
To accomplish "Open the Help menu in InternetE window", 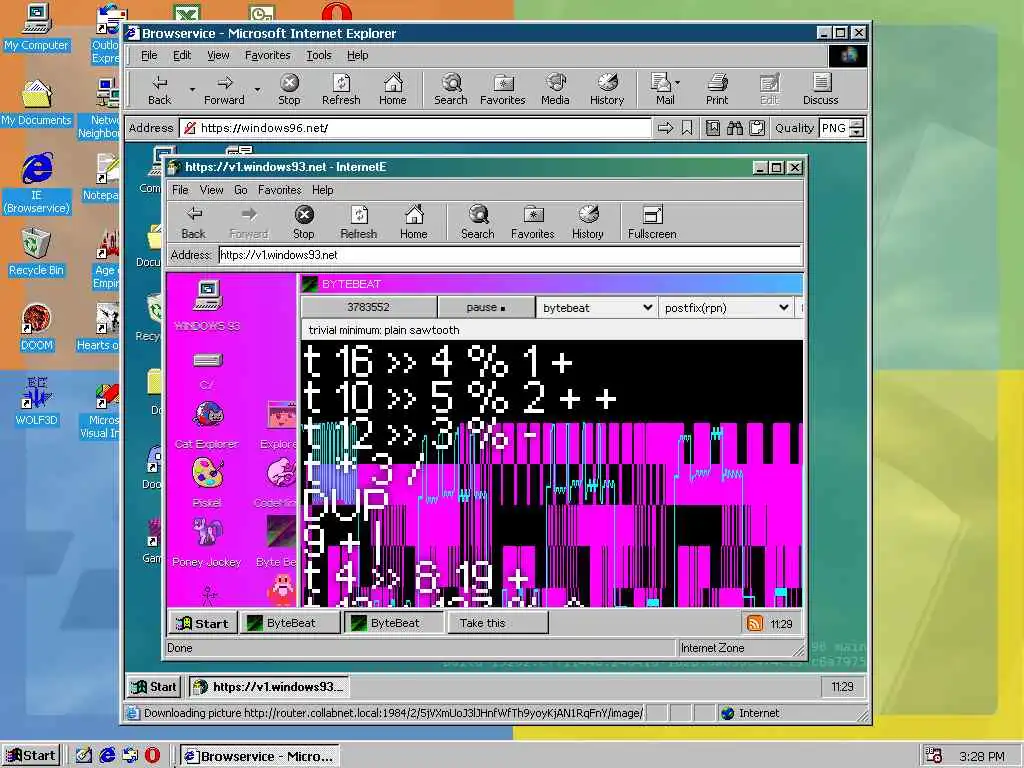I will click(x=323, y=190).
